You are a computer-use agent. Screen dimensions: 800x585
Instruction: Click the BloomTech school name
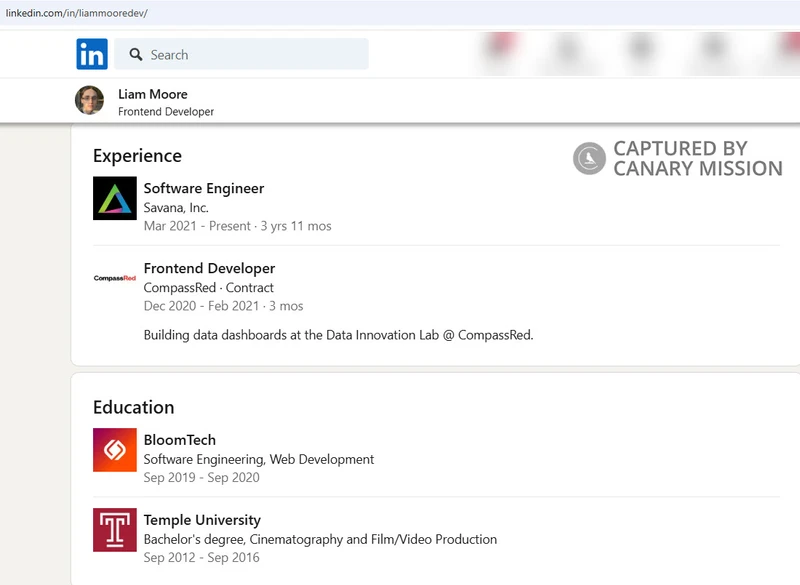(x=178, y=440)
